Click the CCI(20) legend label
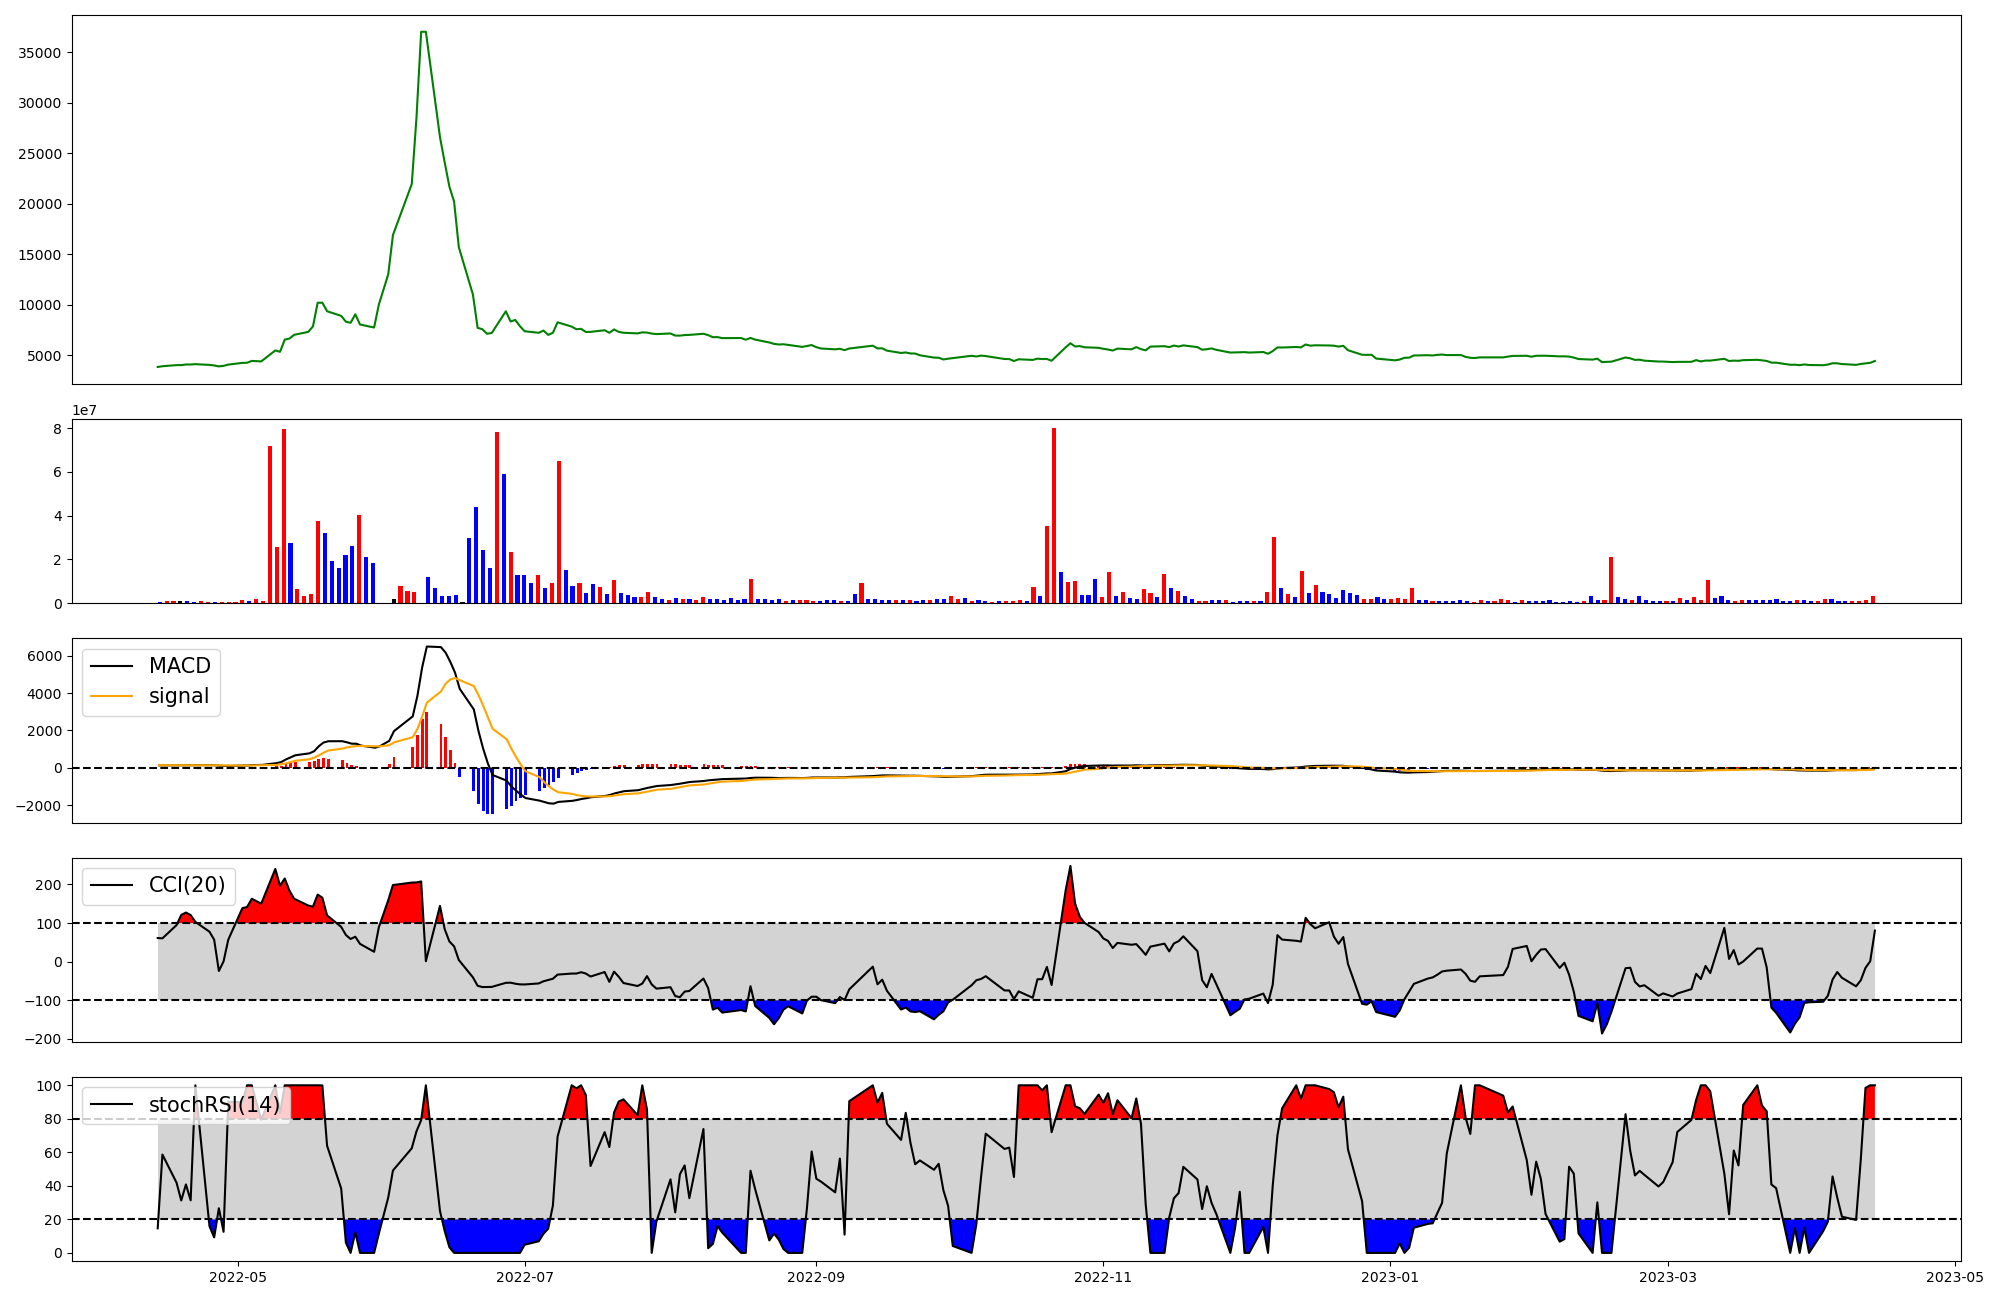The image size is (2000, 1300). pyautogui.click(x=187, y=885)
